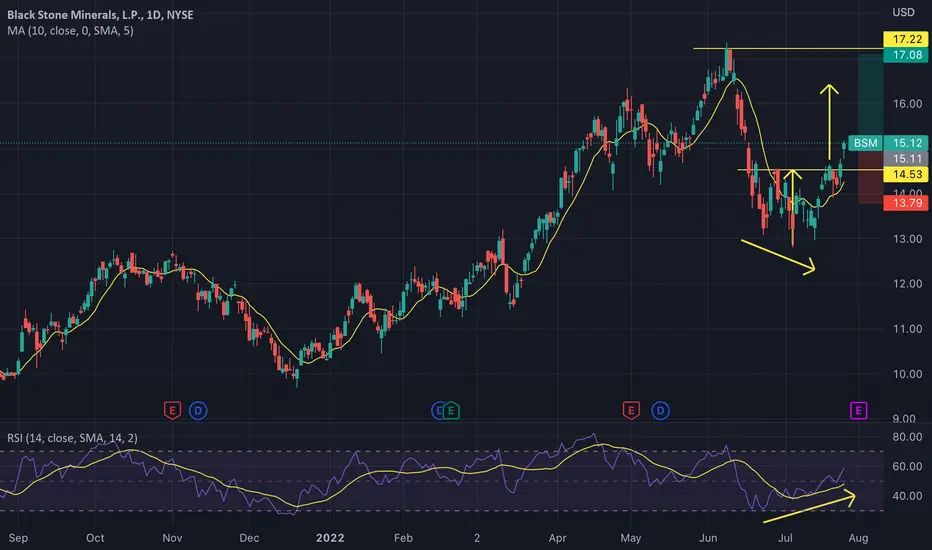Screen dimensions: 932x550
Task: Click the Sep label on time axis
Action: (18, 538)
